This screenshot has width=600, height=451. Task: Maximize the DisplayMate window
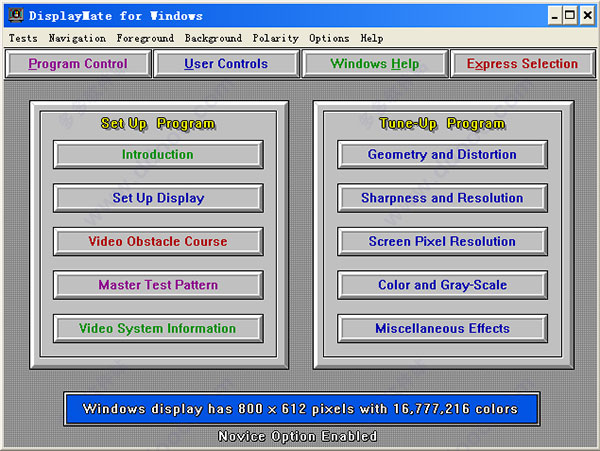[570, 16]
